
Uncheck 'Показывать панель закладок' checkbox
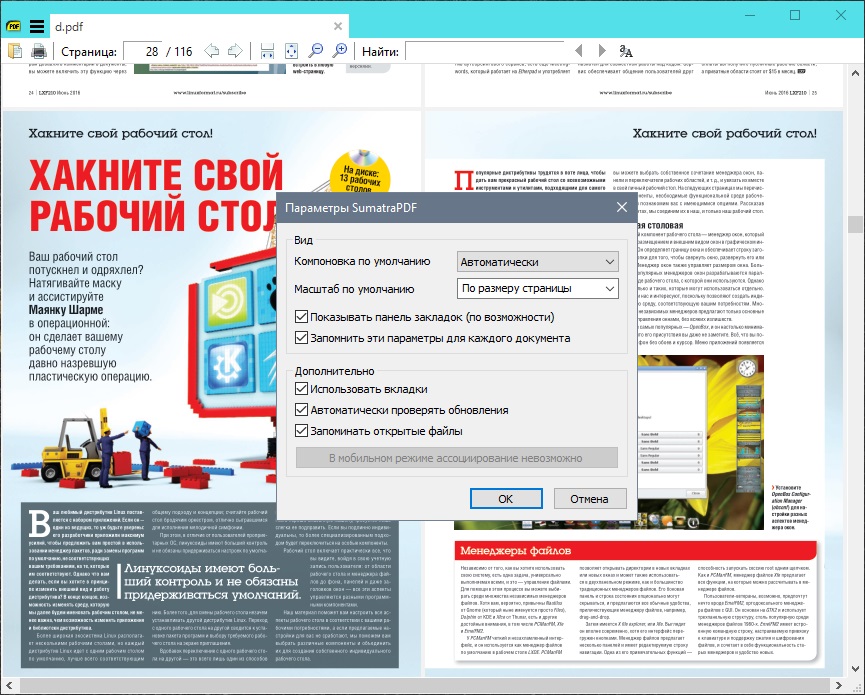point(303,317)
